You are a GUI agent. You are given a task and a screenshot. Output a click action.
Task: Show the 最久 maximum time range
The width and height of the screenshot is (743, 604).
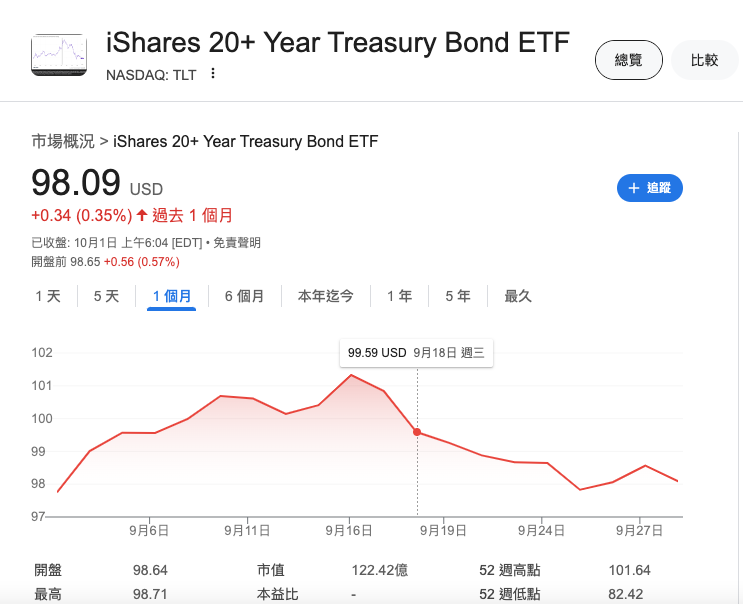518,296
